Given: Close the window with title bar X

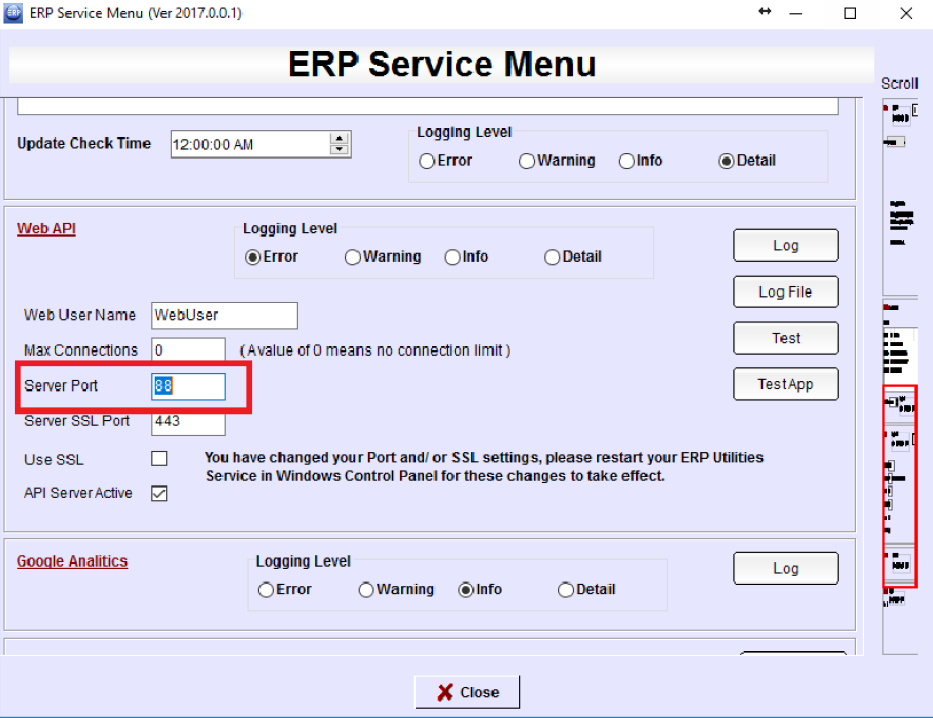Looking at the screenshot, I should [x=906, y=13].
